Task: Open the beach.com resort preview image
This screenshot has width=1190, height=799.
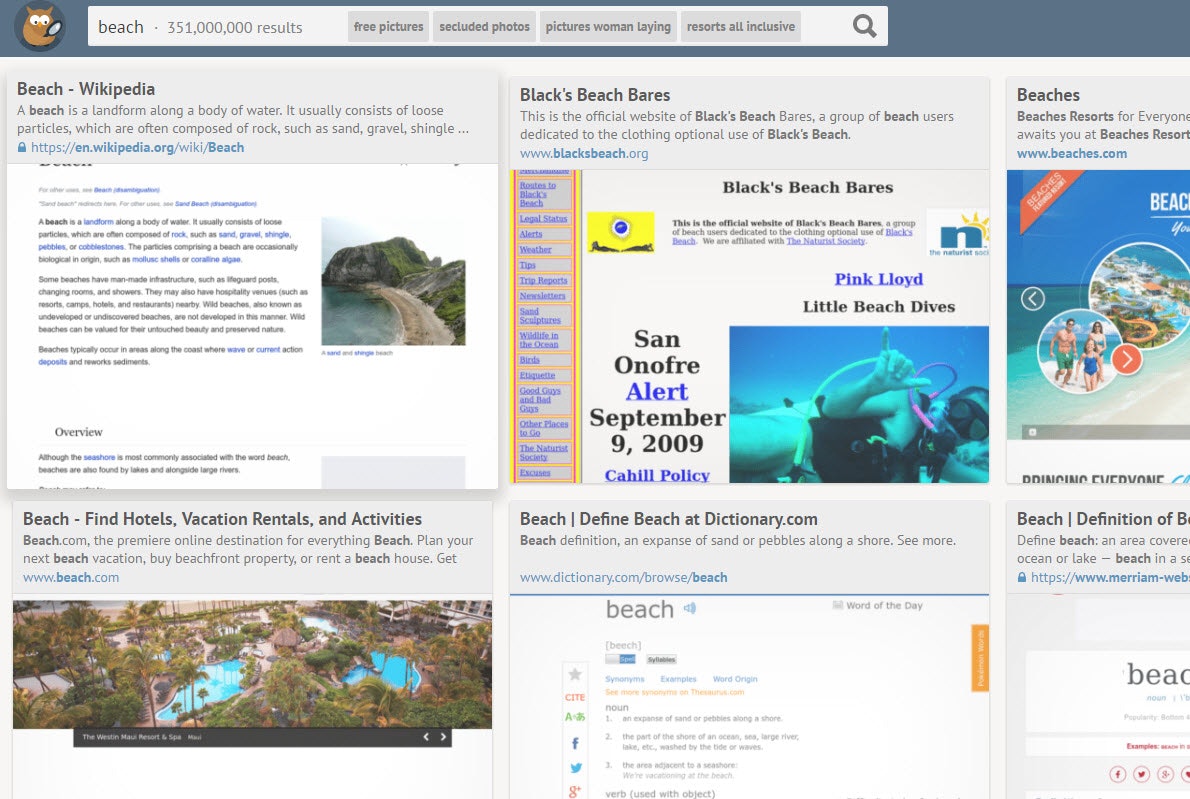Action: (252, 664)
